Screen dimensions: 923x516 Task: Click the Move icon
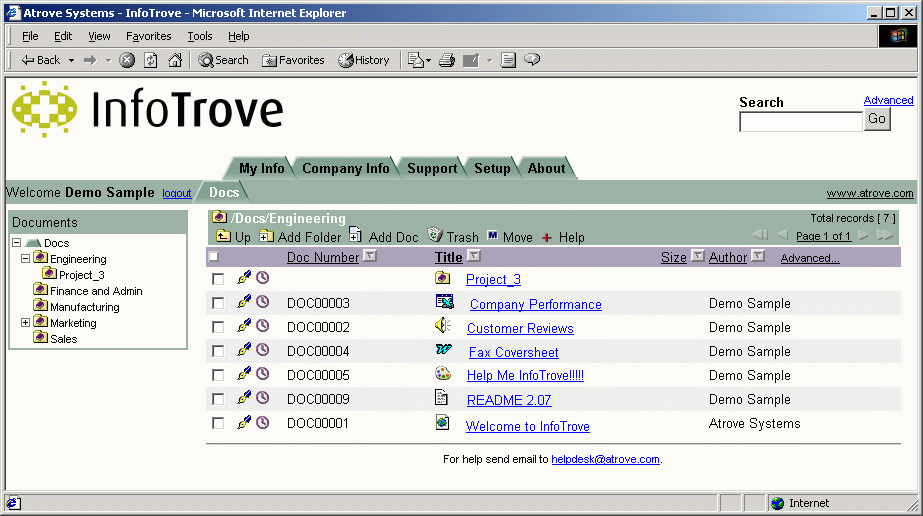(493, 236)
